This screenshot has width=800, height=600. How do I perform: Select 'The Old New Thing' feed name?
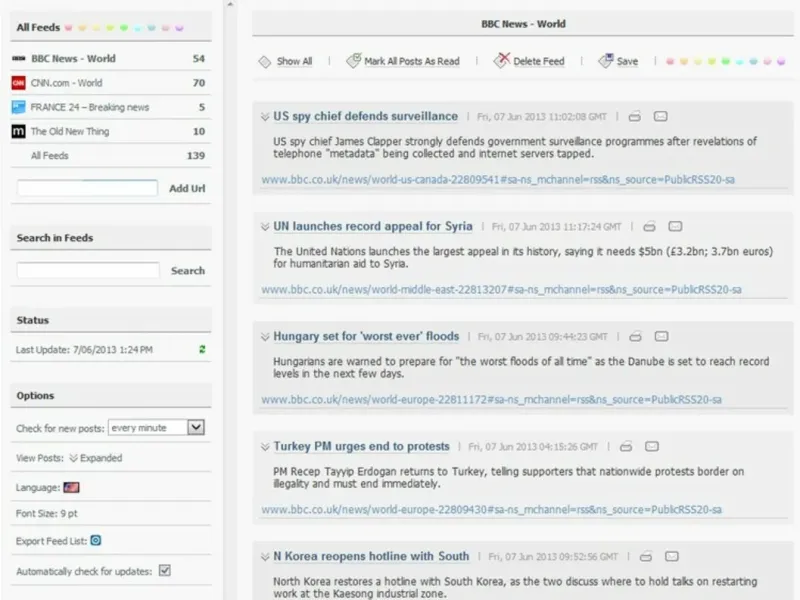[x=70, y=132]
